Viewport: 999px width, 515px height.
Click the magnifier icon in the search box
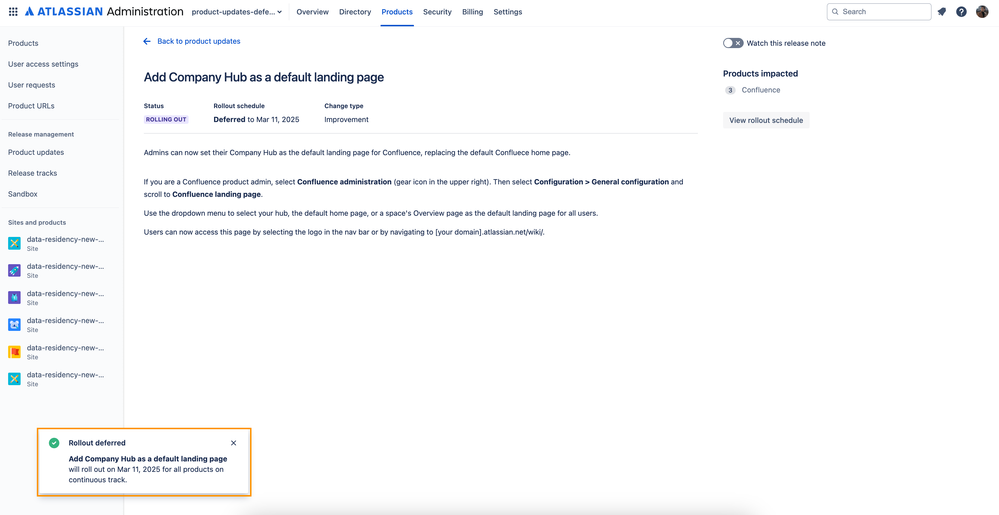[835, 11]
